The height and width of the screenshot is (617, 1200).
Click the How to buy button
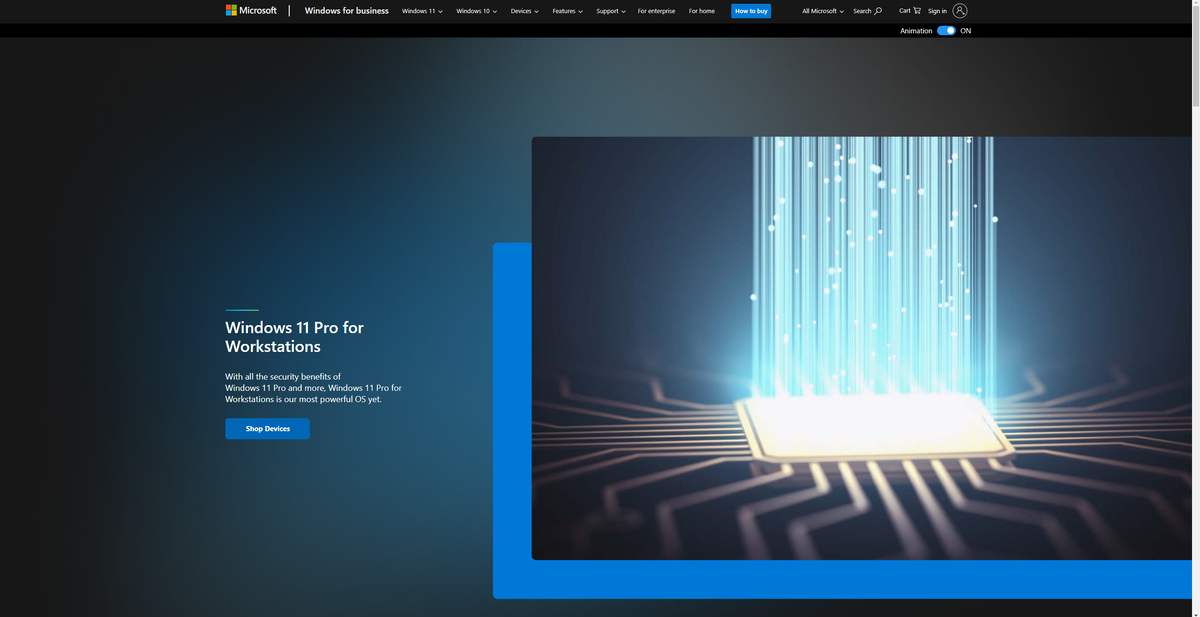coord(751,11)
